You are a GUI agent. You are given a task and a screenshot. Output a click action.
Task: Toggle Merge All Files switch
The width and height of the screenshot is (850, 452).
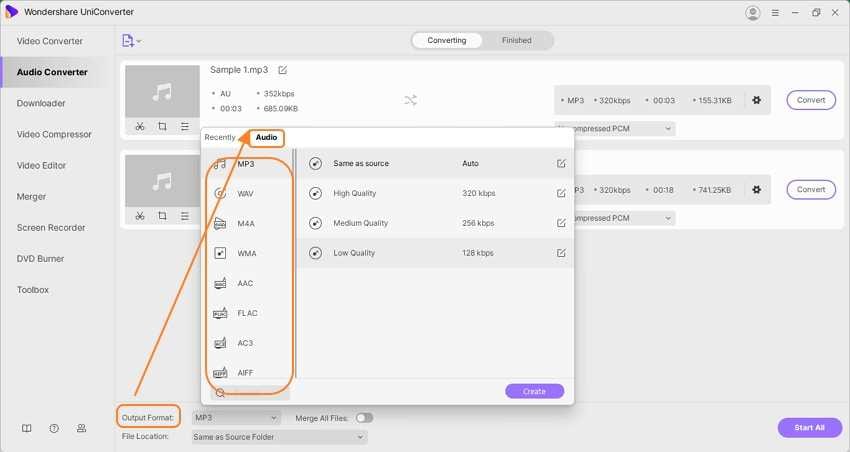click(364, 417)
